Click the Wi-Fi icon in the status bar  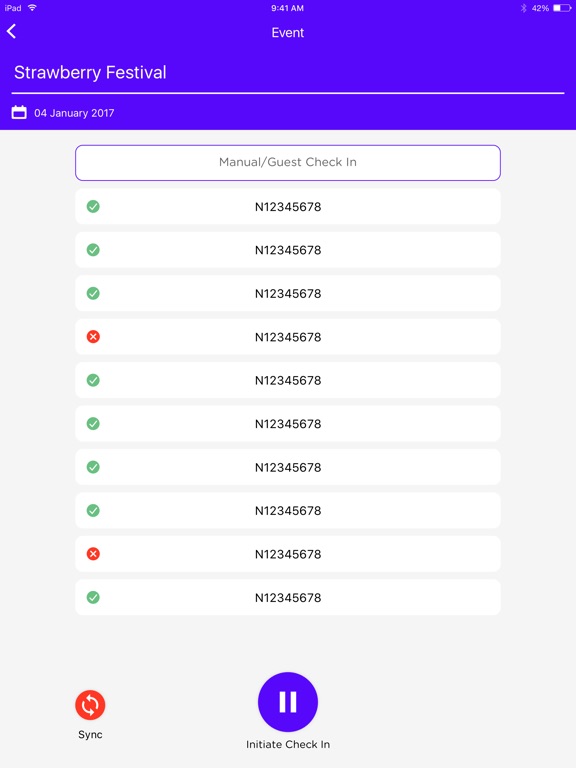tap(32, 8)
